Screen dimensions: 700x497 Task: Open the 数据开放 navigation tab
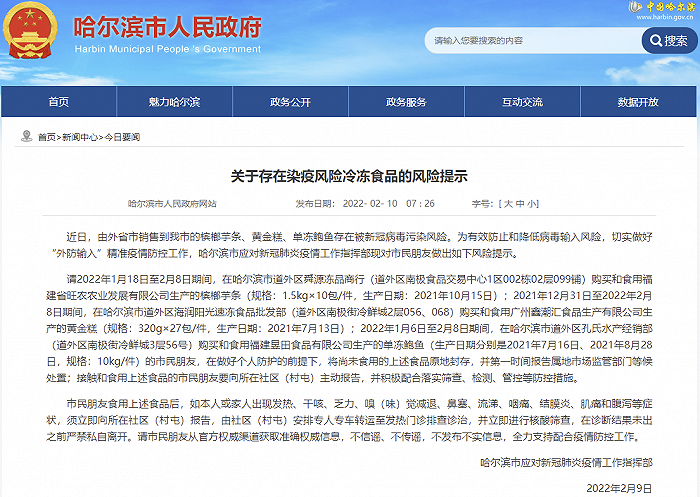[639, 102]
